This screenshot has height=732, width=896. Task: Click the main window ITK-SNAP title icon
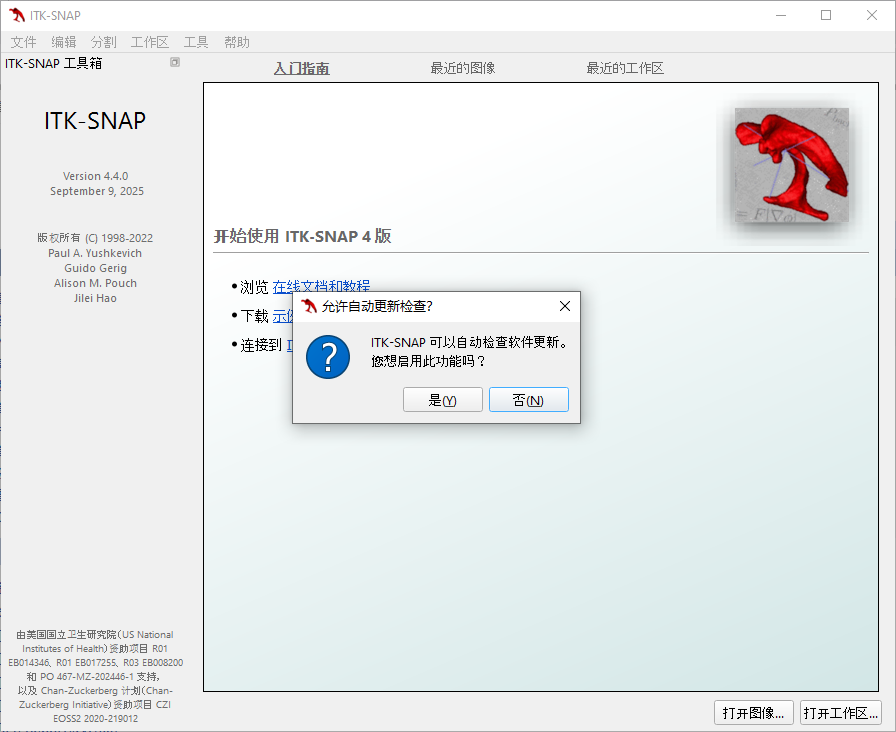click(17, 15)
